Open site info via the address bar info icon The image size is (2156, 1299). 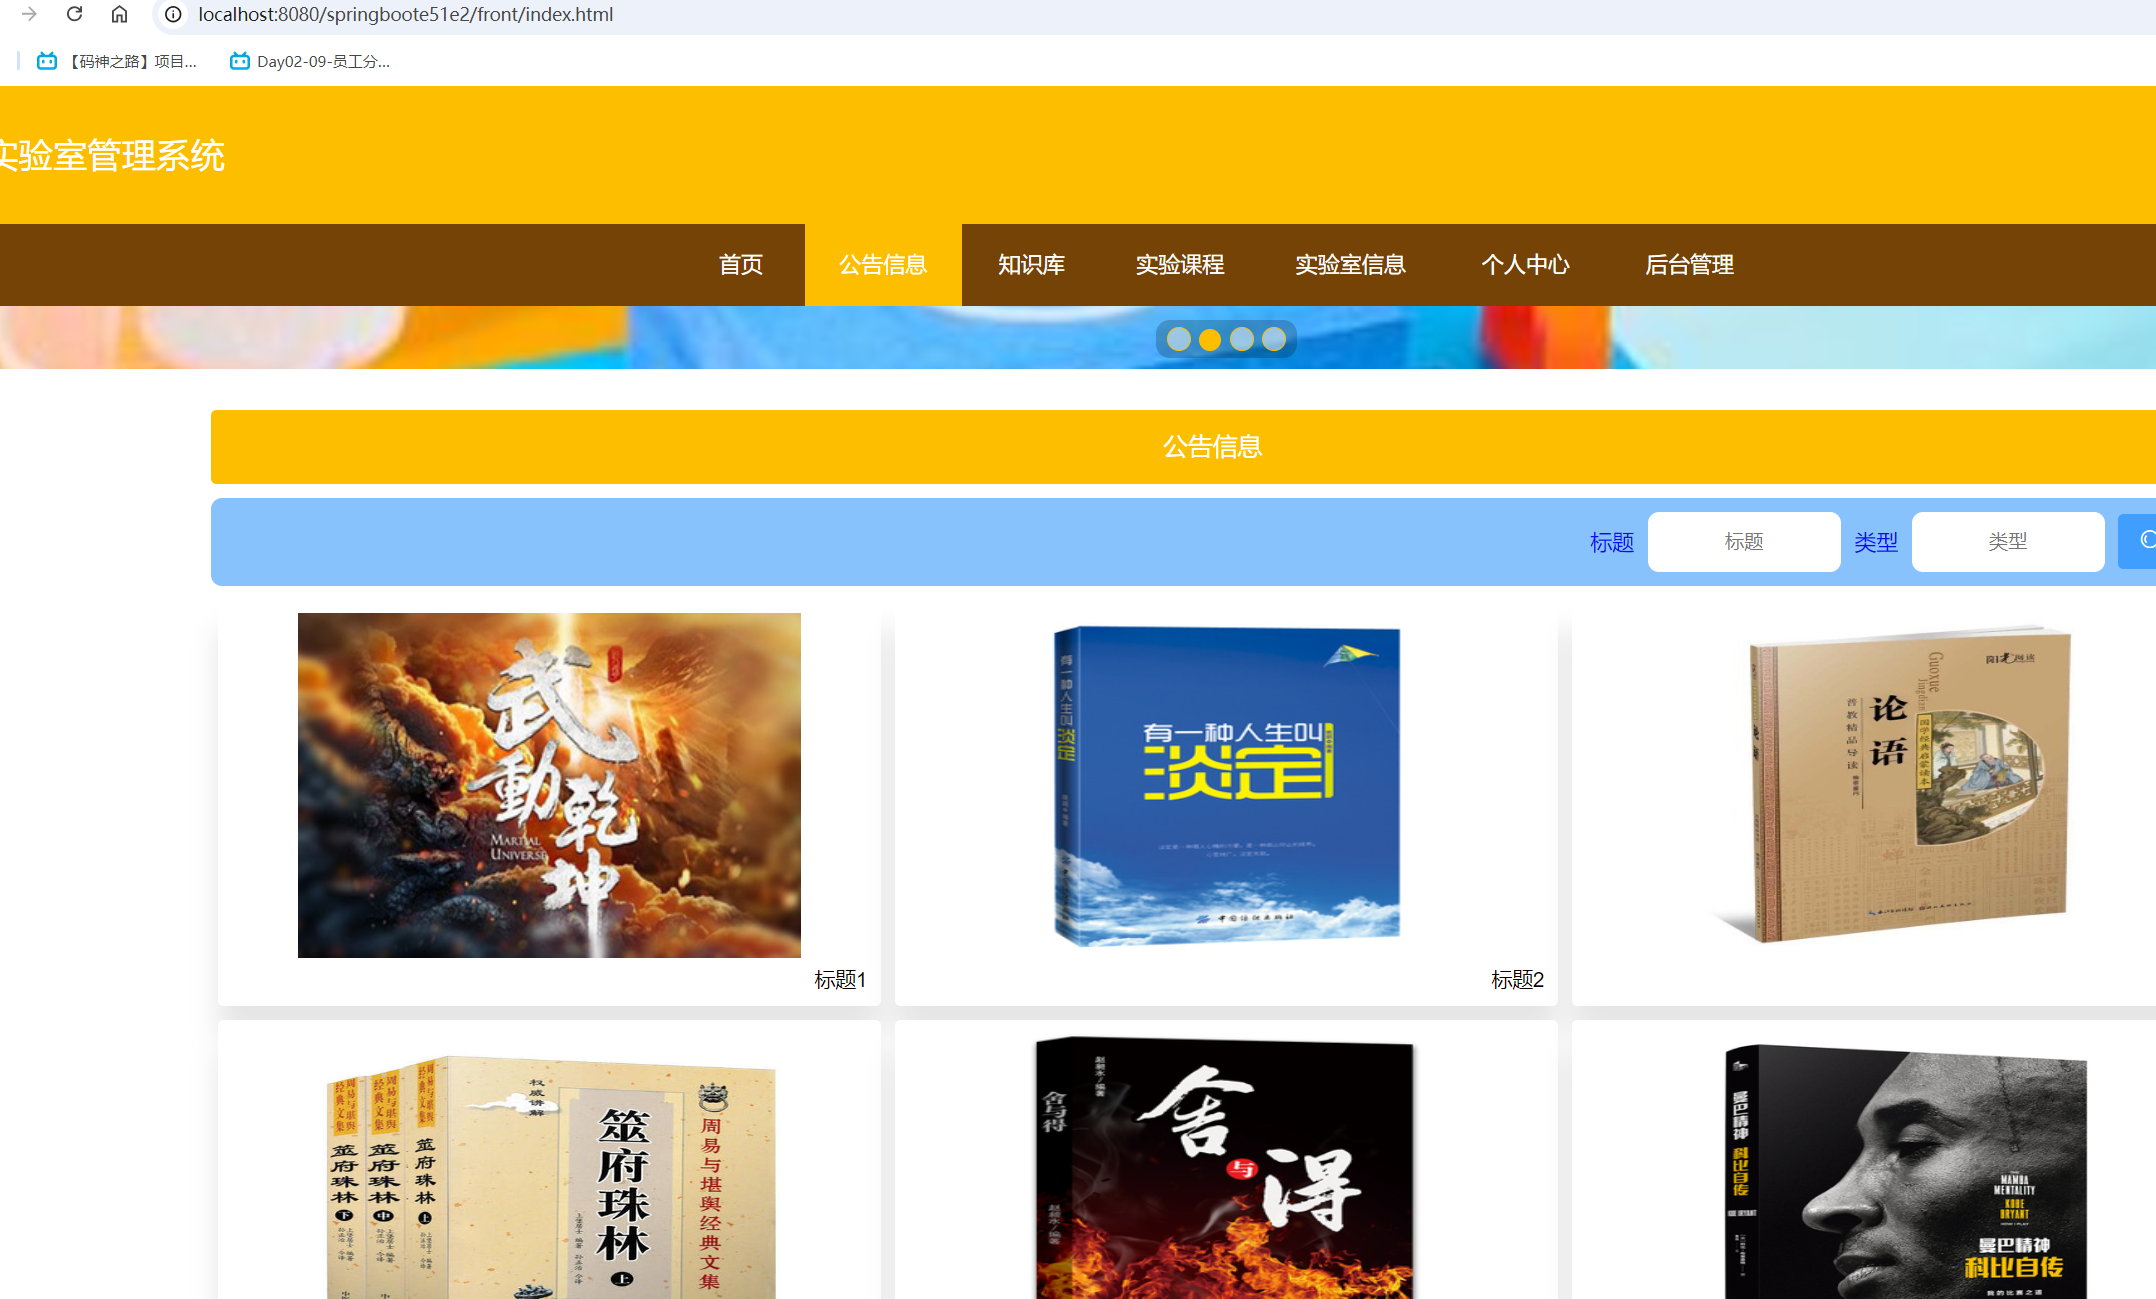coord(172,14)
